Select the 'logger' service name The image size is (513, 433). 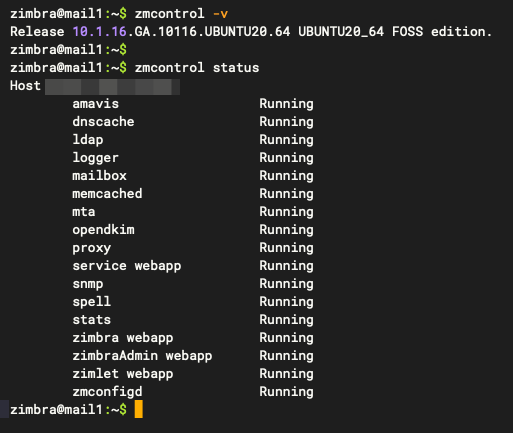[96, 158]
